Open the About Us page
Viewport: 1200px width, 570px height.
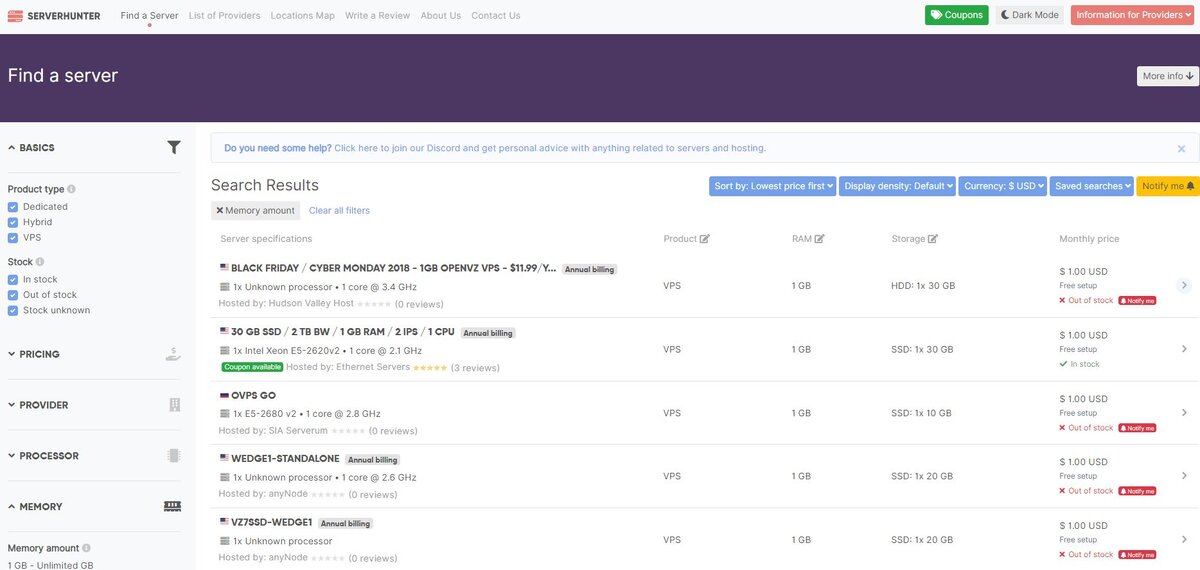441,15
